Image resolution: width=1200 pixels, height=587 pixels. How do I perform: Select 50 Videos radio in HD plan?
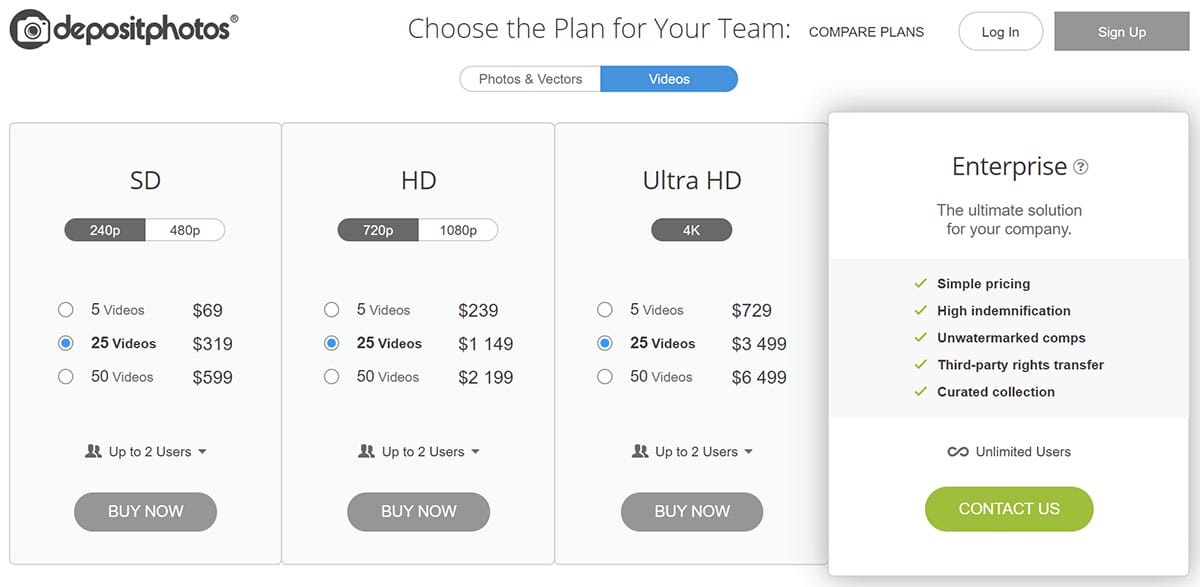tap(332, 377)
